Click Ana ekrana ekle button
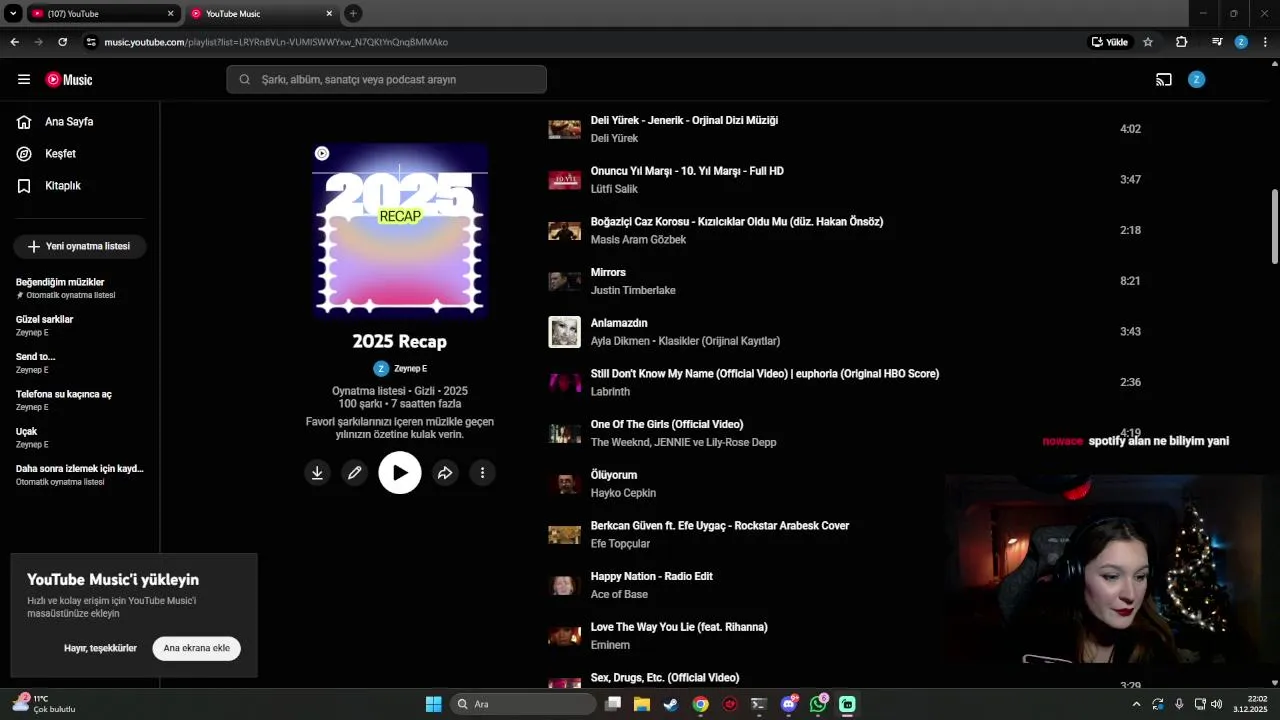Image resolution: width=1280 pixels, height=720 pixels. [197, 648]
